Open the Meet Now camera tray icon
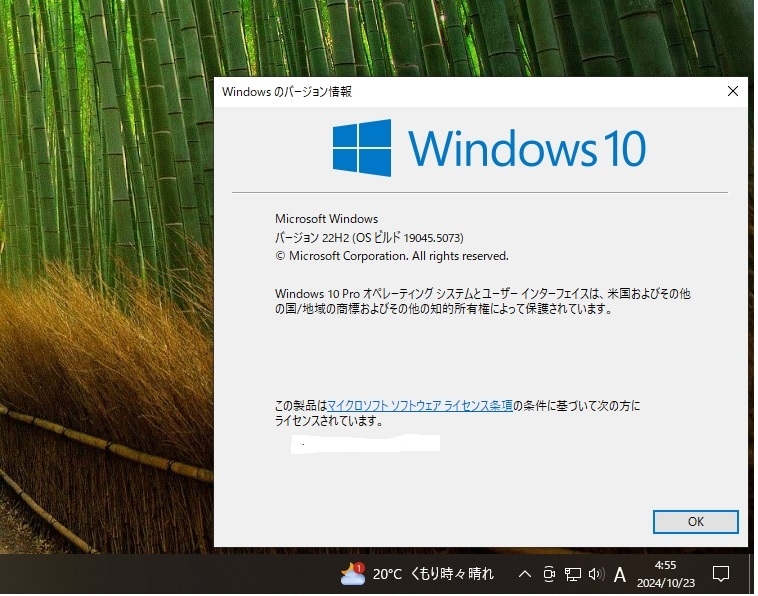758x596 pixels. [x=549, y=574]
